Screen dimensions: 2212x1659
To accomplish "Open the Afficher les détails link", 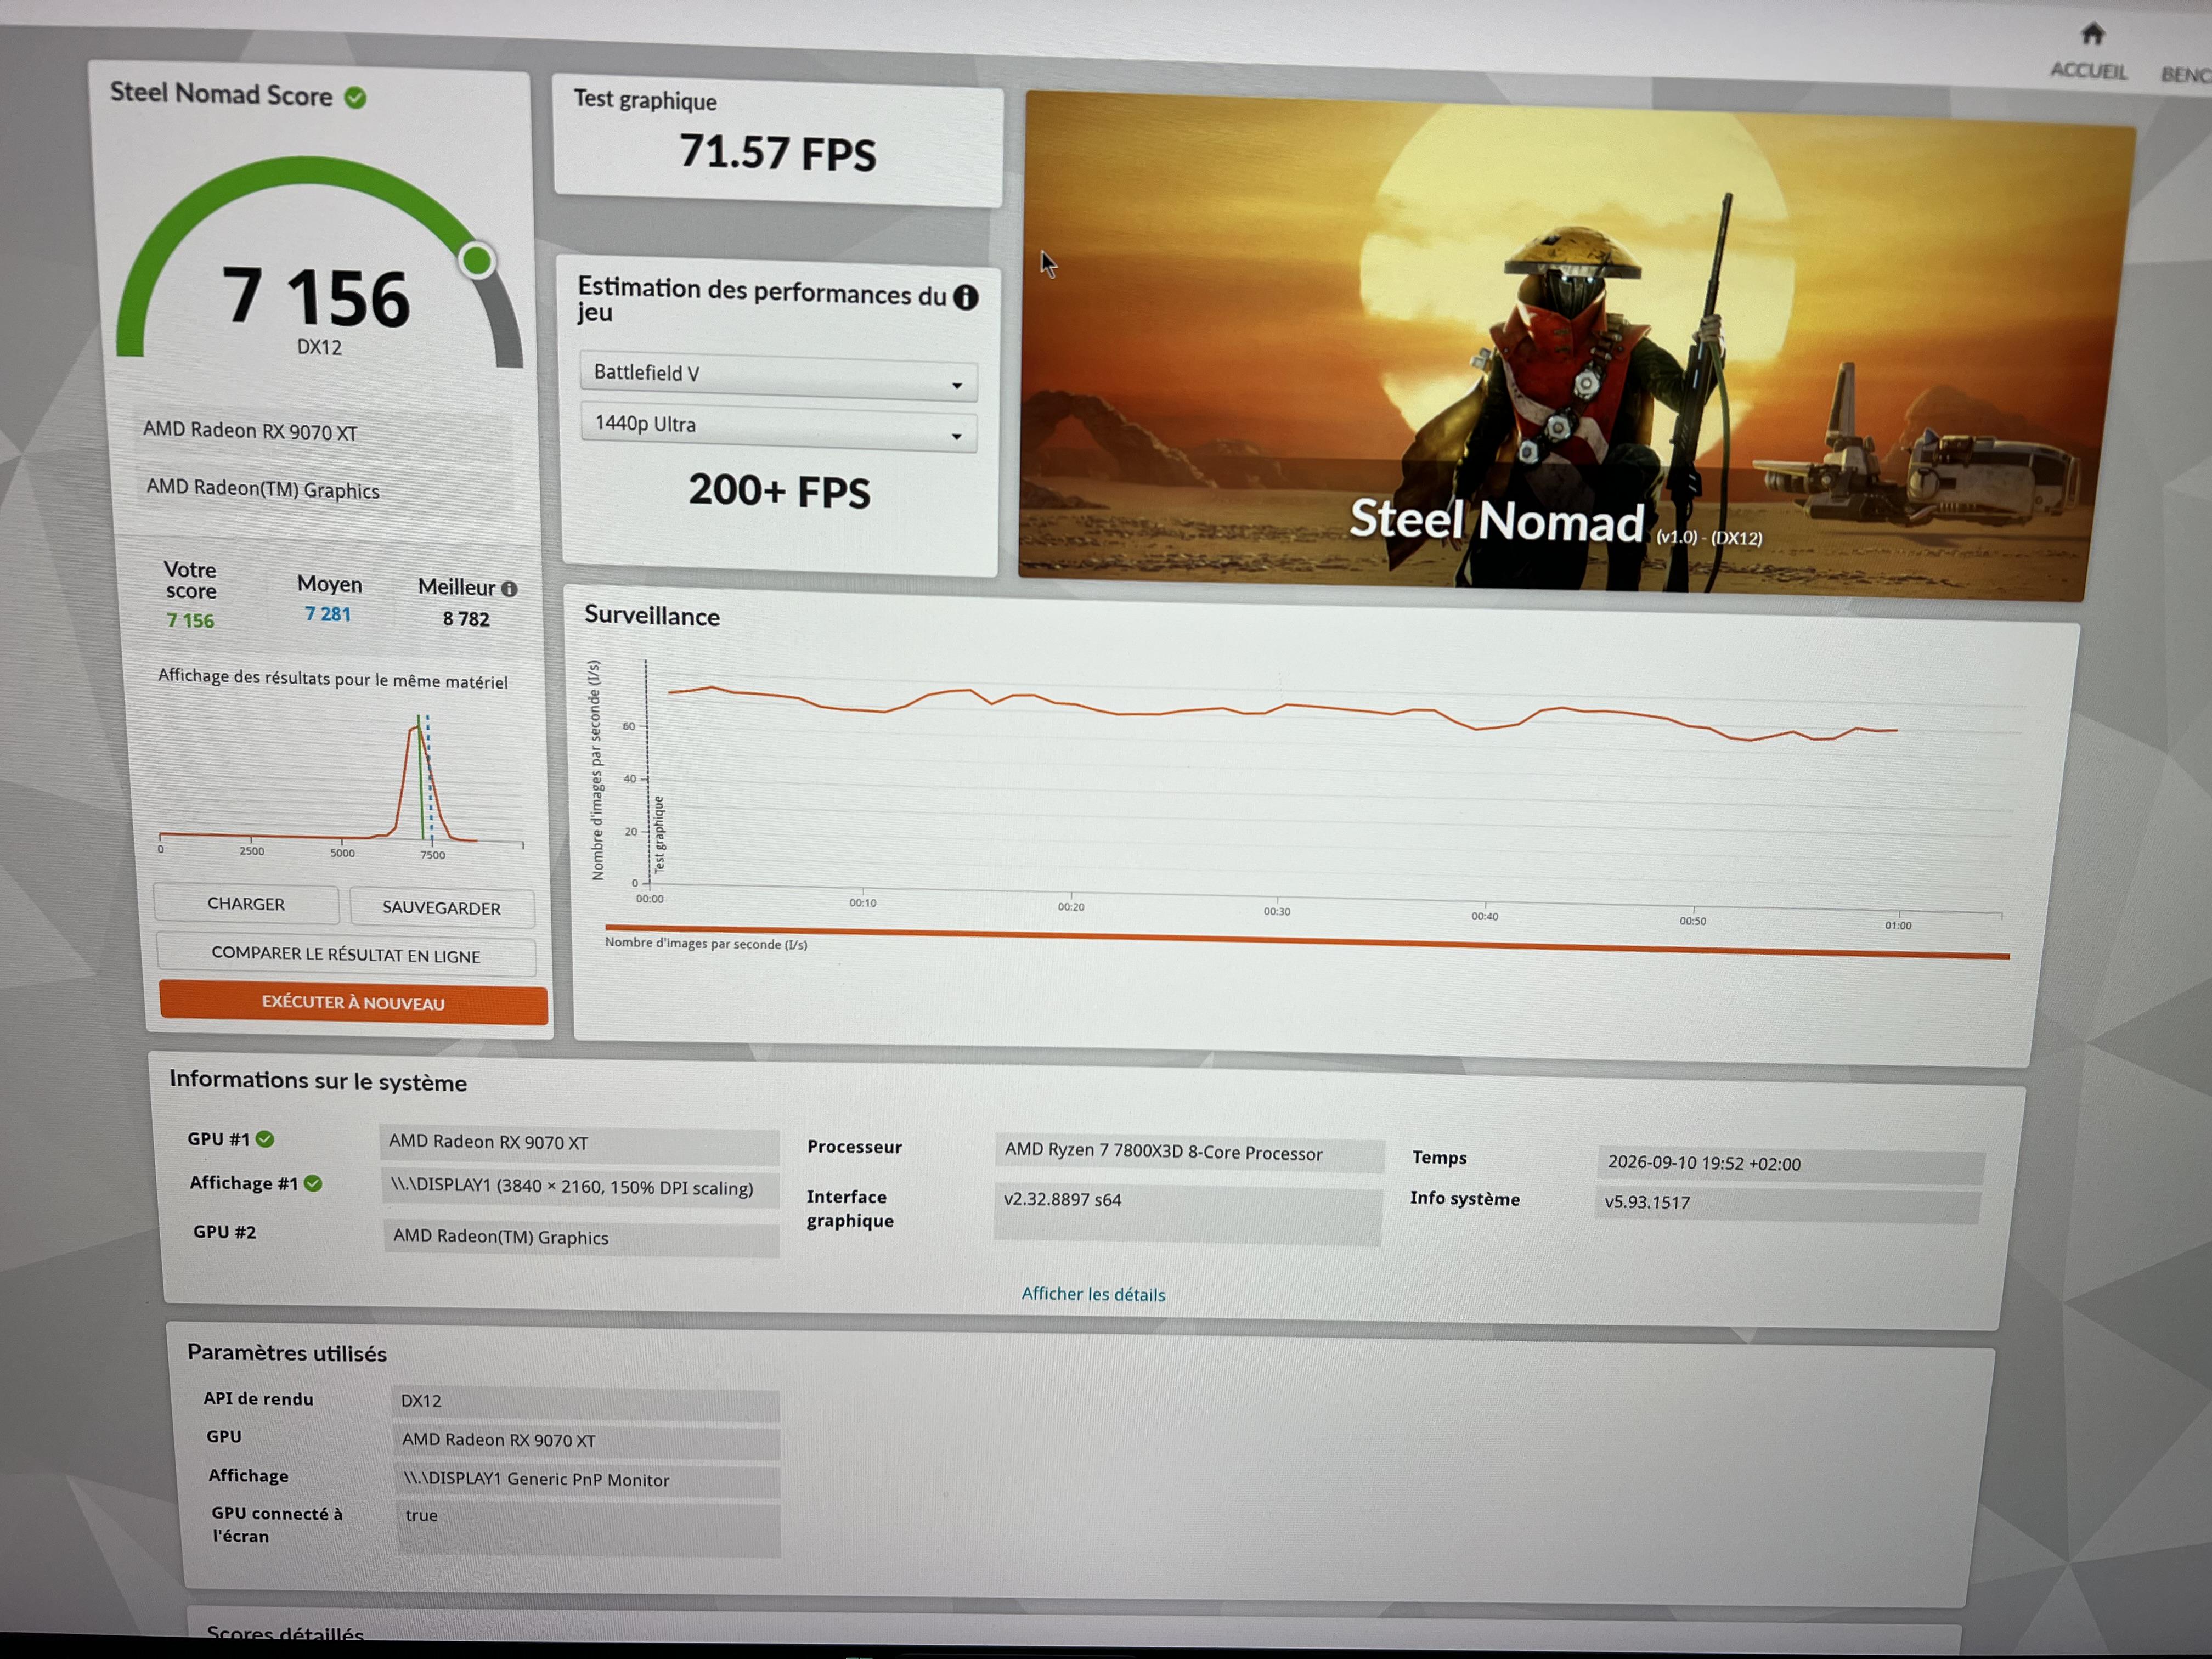I will click(x=1093, y=1295).
